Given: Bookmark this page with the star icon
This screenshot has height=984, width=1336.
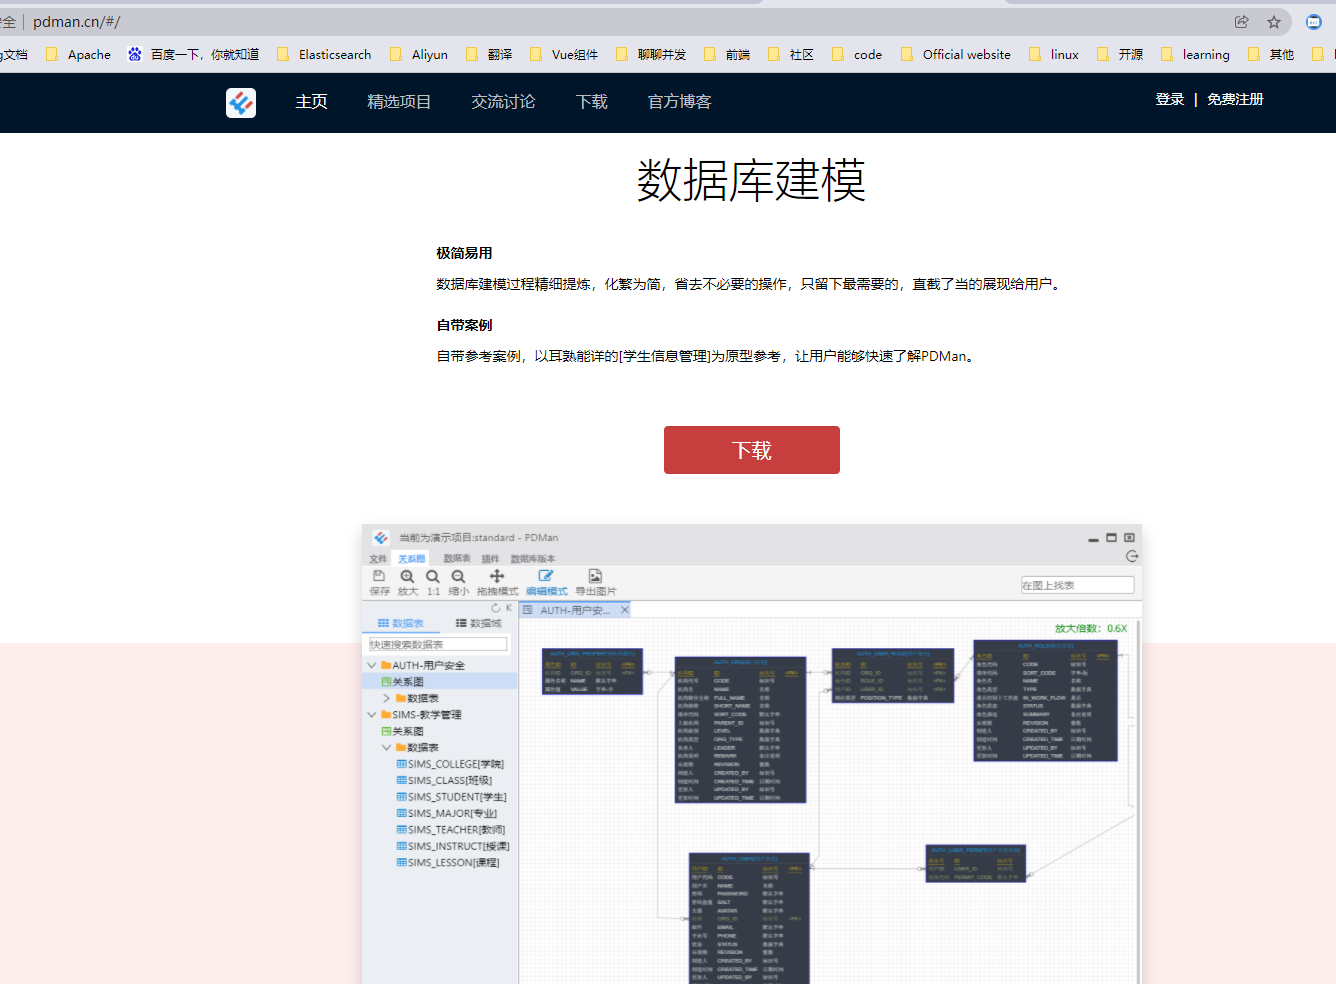Looking at the screenshot, I should pos(1274,22).
